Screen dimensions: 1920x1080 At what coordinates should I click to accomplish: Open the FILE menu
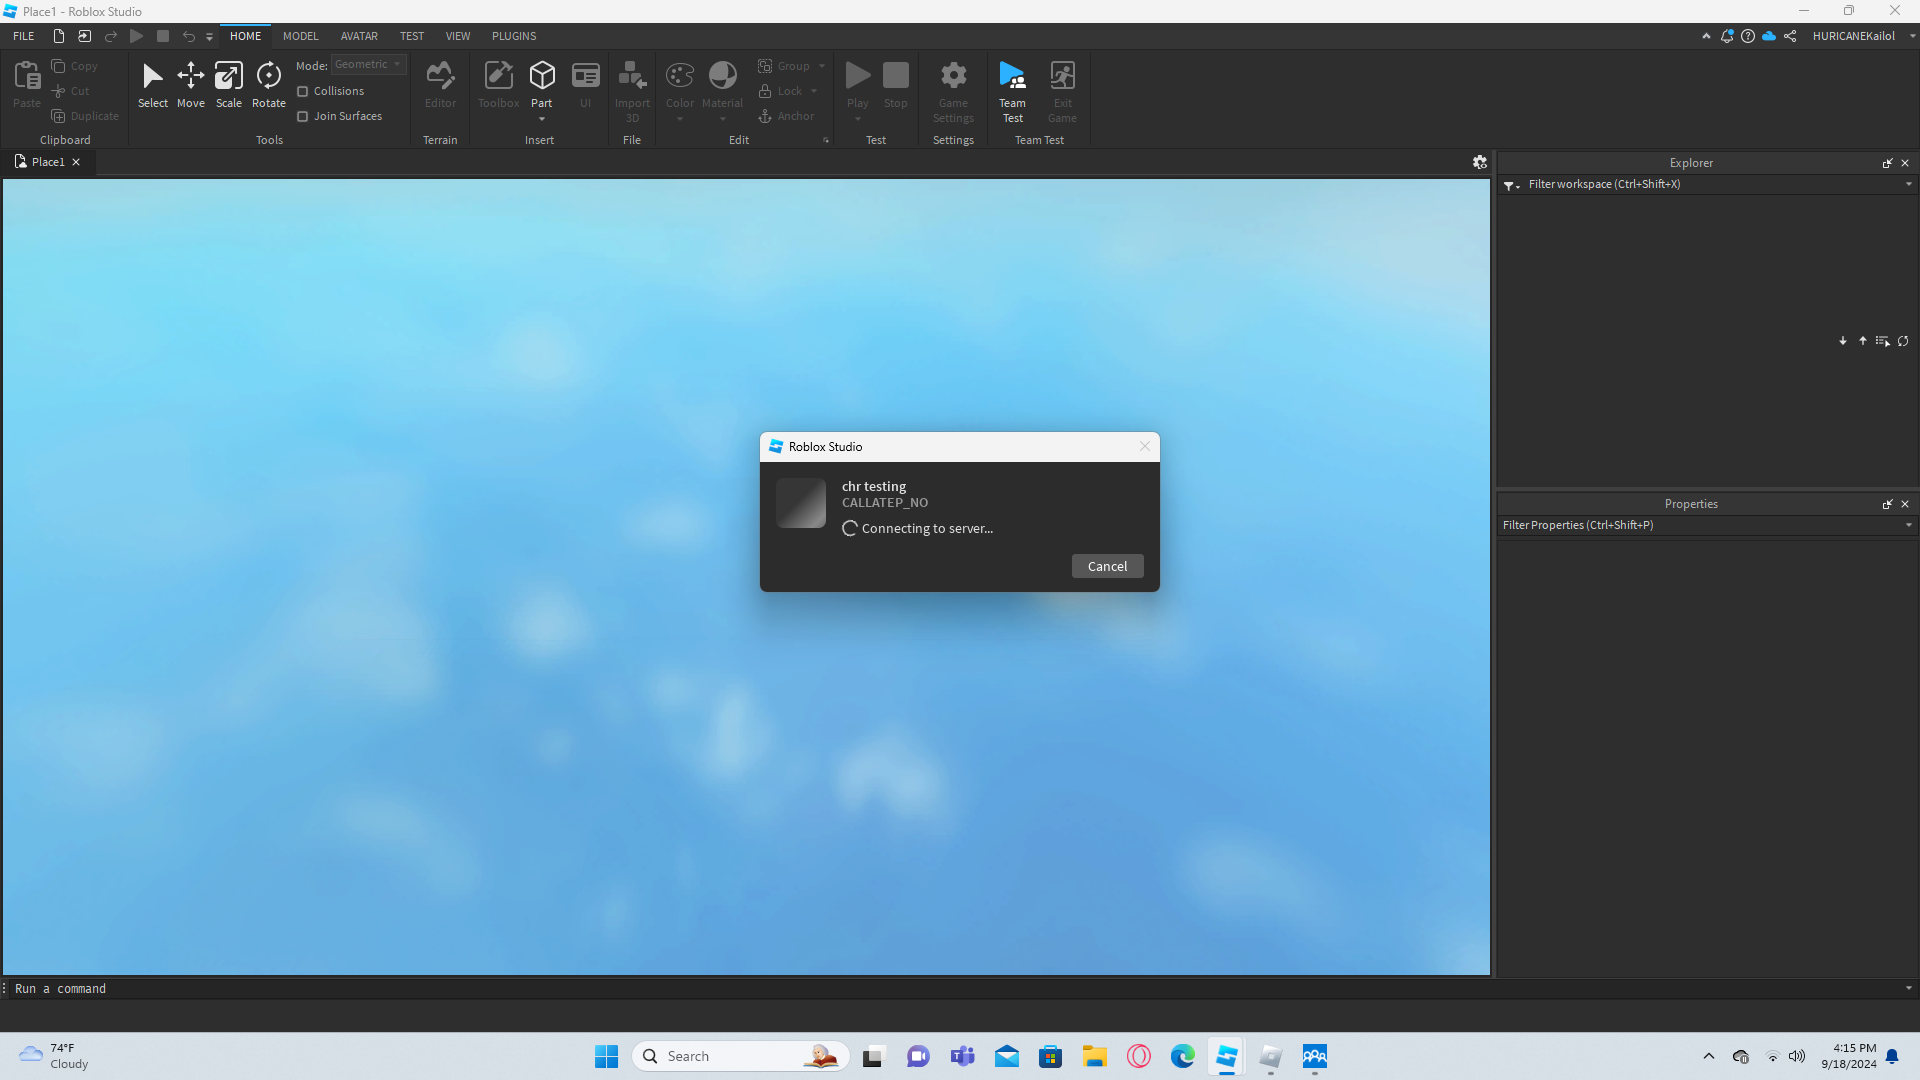[24, 36]
